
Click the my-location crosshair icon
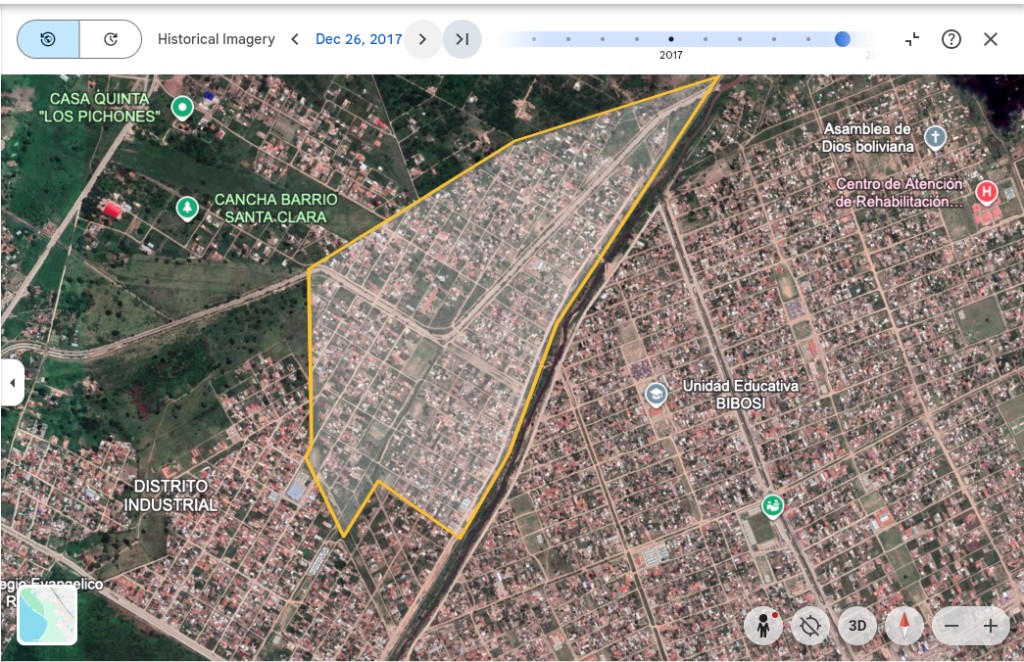click(x=811, y=626)
